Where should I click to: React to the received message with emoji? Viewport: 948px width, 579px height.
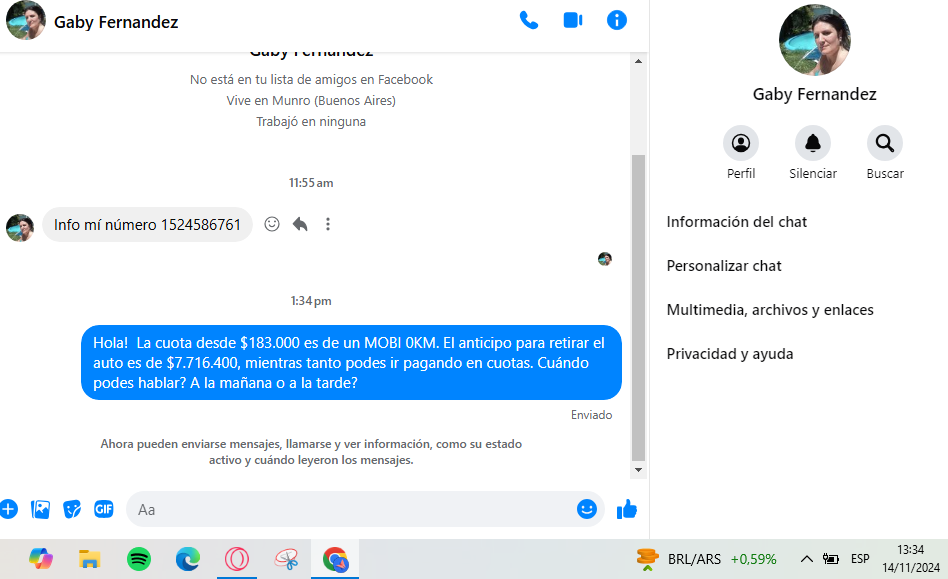(272, 225)
